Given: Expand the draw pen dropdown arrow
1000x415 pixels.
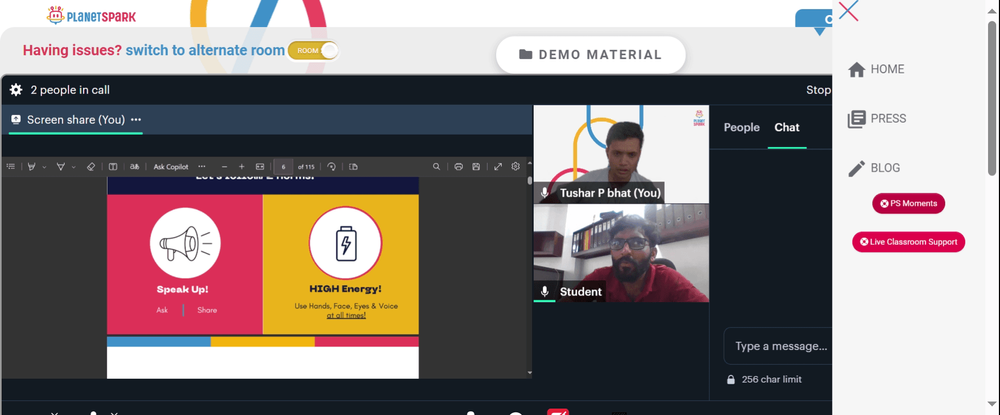Looking at the screenshot, I should pyautogui.click(x=73, y=167).
